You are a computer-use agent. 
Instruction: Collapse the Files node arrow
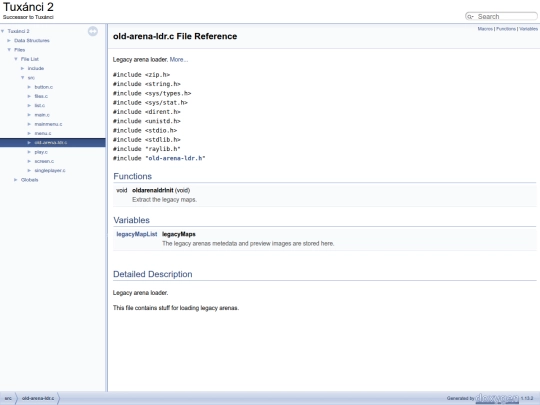tap(9, 50)
